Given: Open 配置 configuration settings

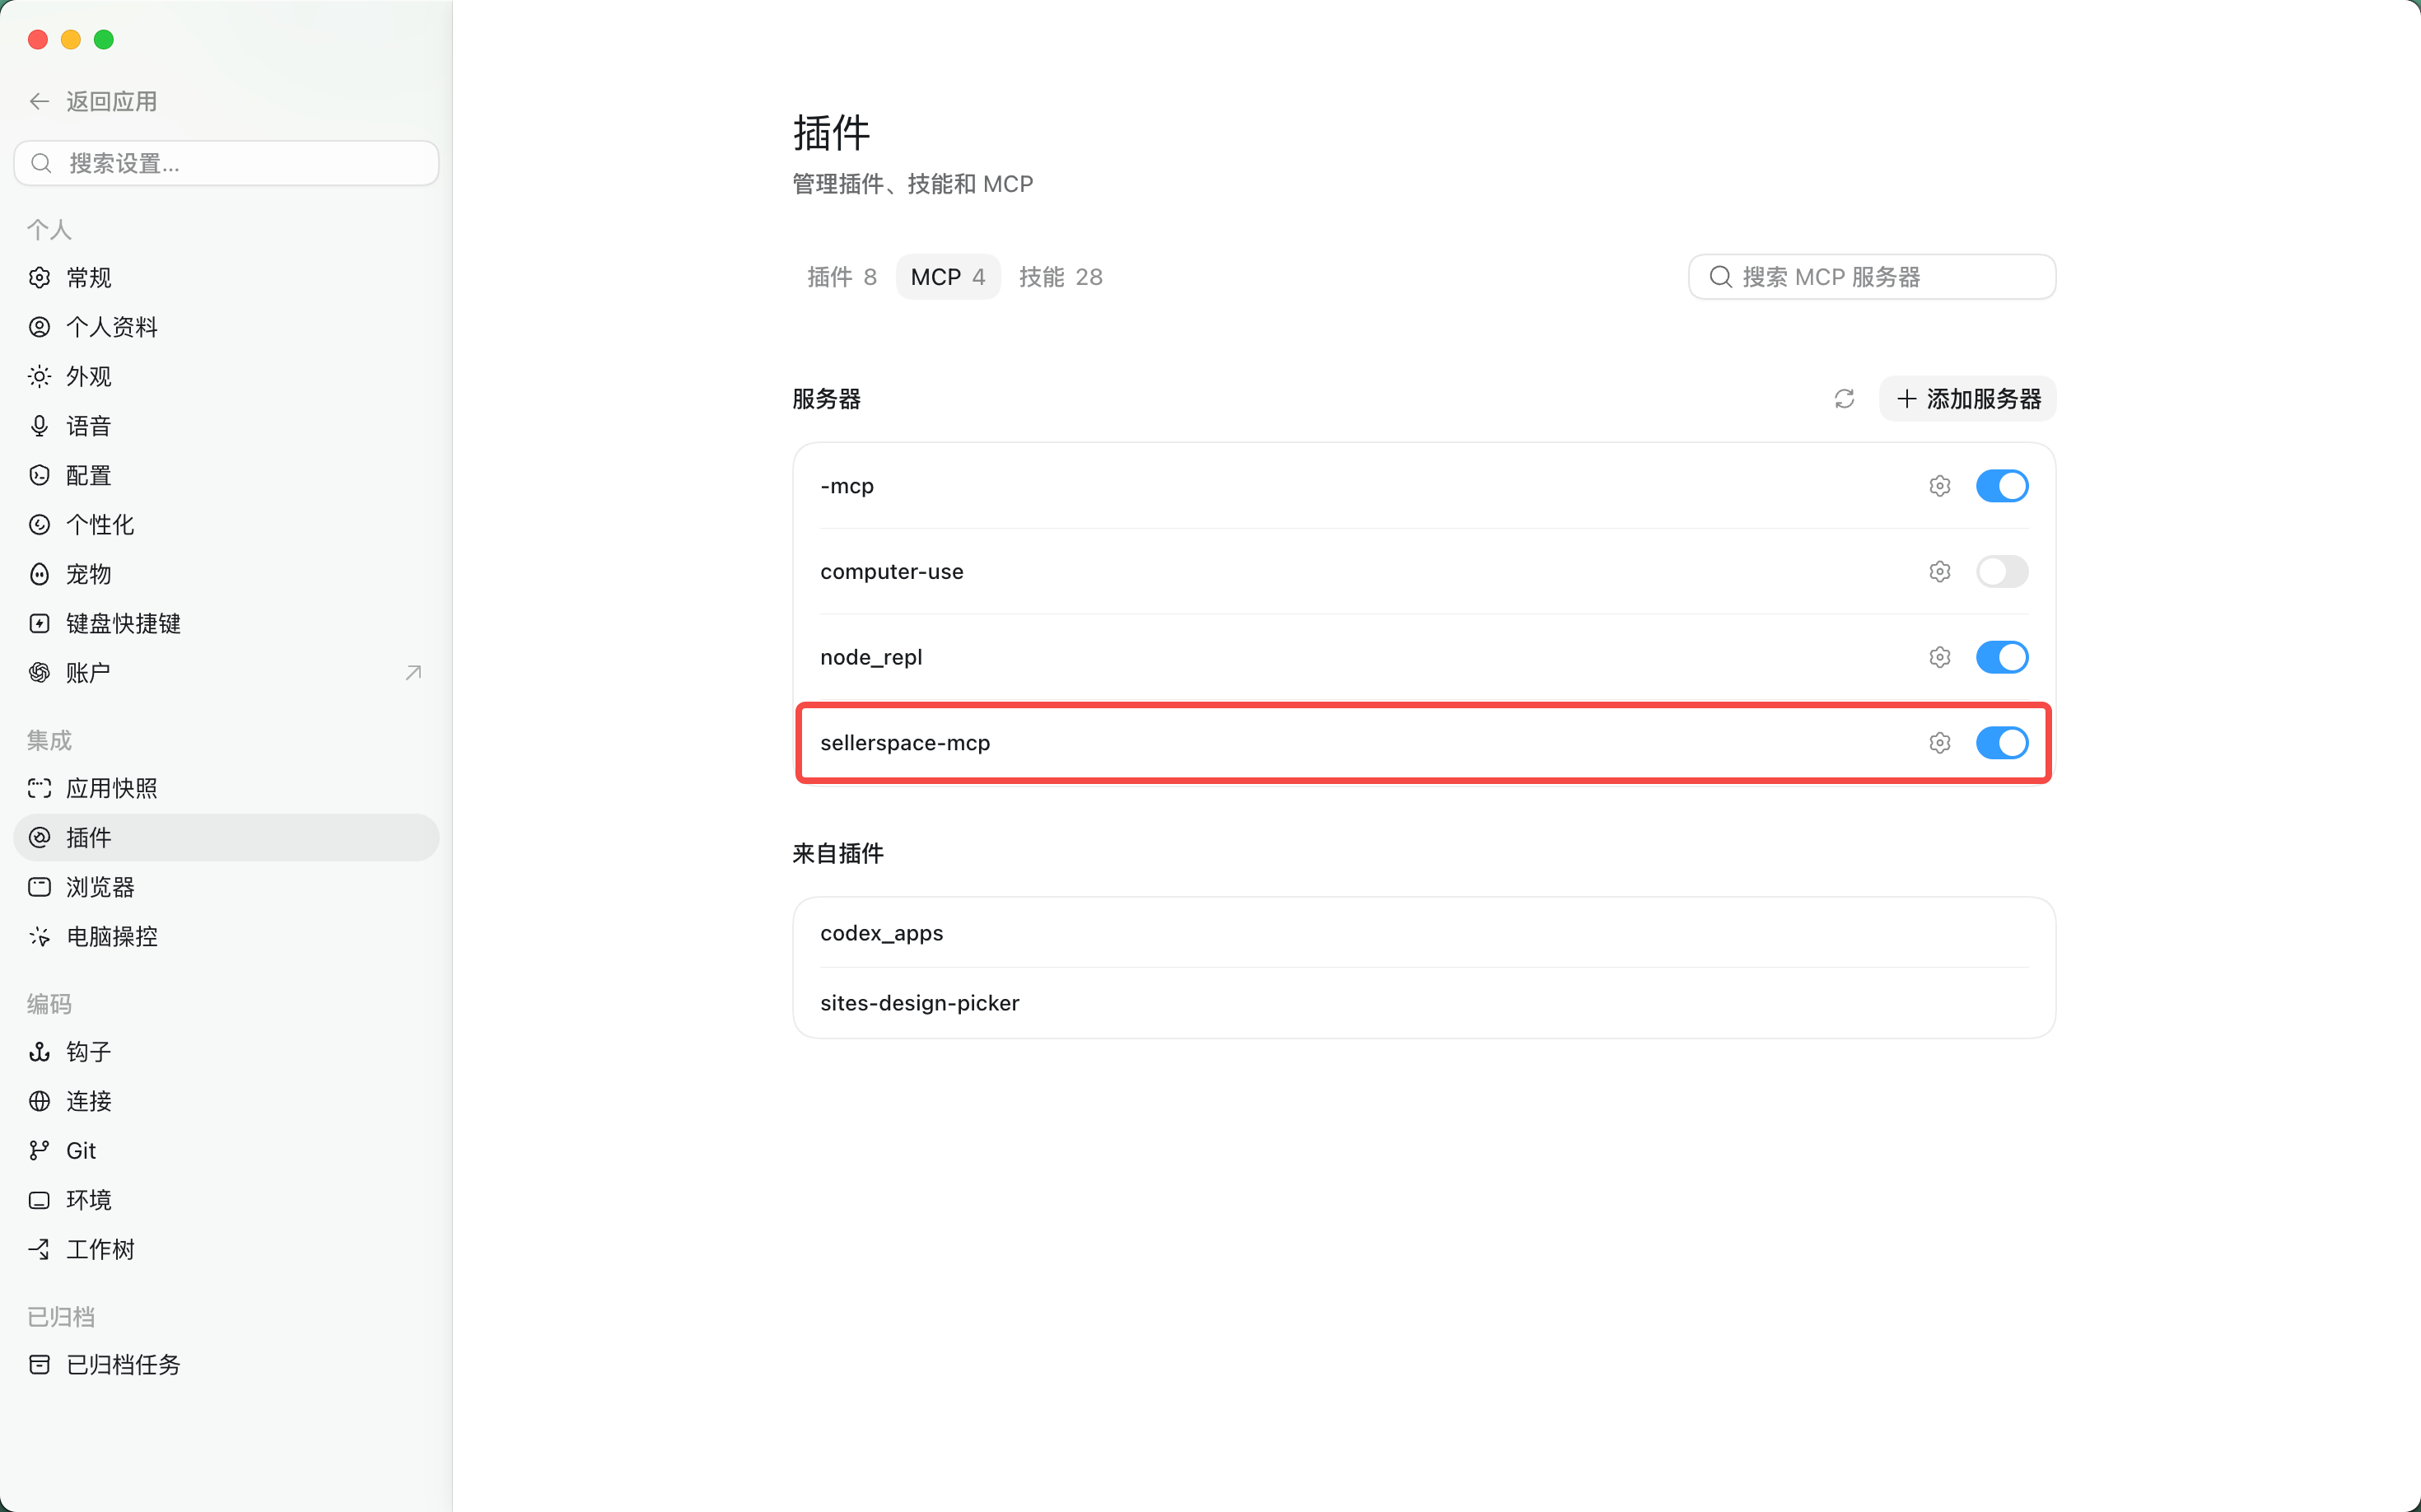Looking at the screenshot, I should coord(226,475).
